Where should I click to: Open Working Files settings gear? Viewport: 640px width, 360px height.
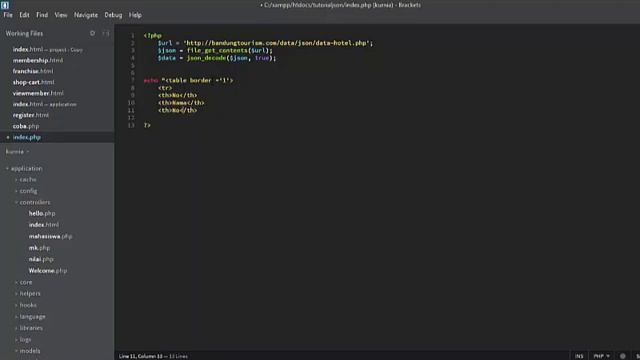pos(93,33)
